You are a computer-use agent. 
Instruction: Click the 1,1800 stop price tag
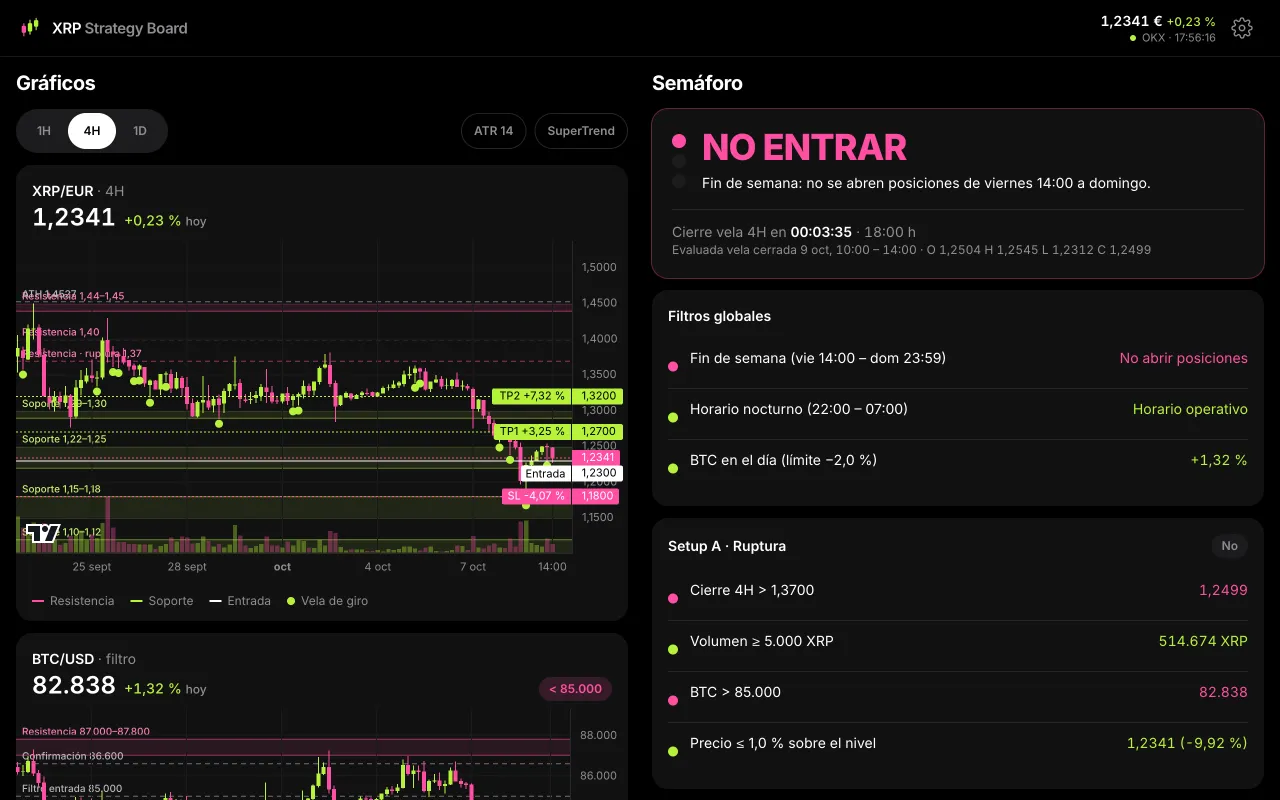pyautogui.click(x=598, y=496)
